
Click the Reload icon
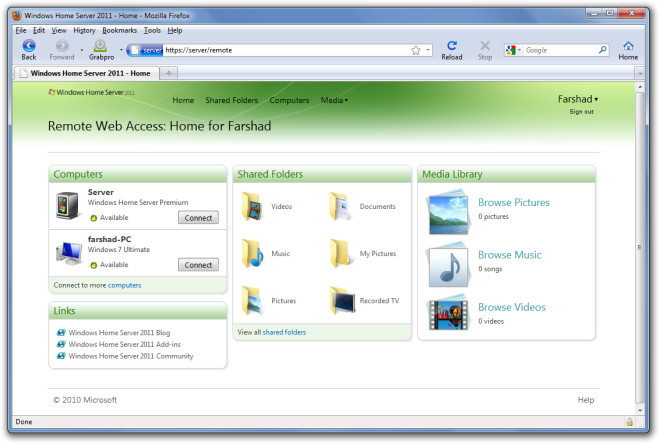click(452, 45)
